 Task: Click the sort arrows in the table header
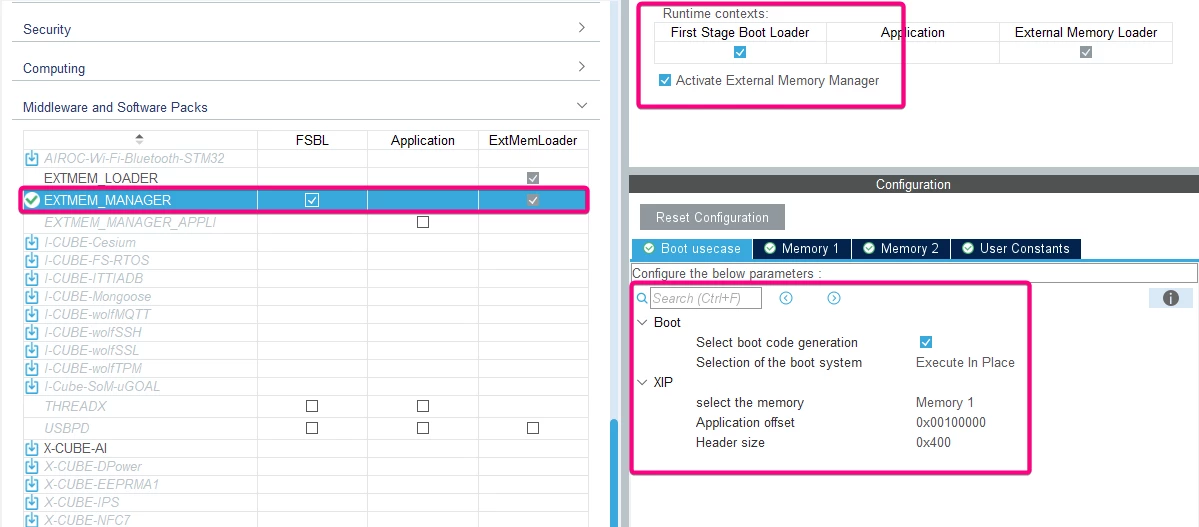tap(139, 138)
